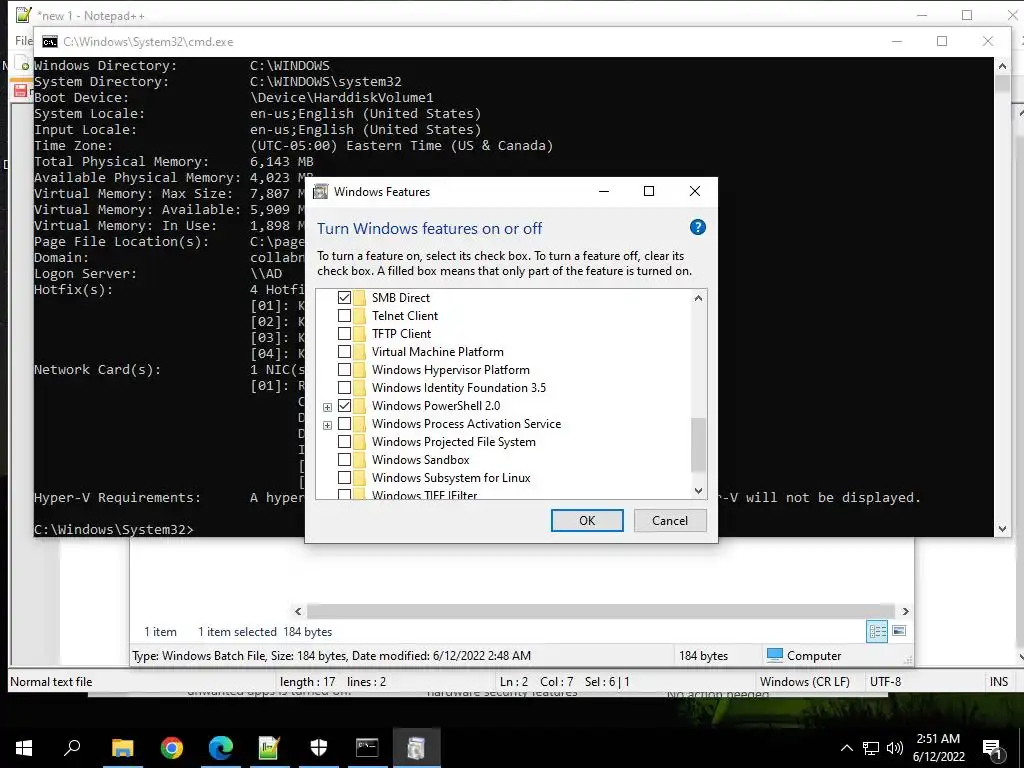Click the UTF-8 encoding in Notepad++ status bar
1024x768 pixels.
pyautogui.click(x=885, y=682)
